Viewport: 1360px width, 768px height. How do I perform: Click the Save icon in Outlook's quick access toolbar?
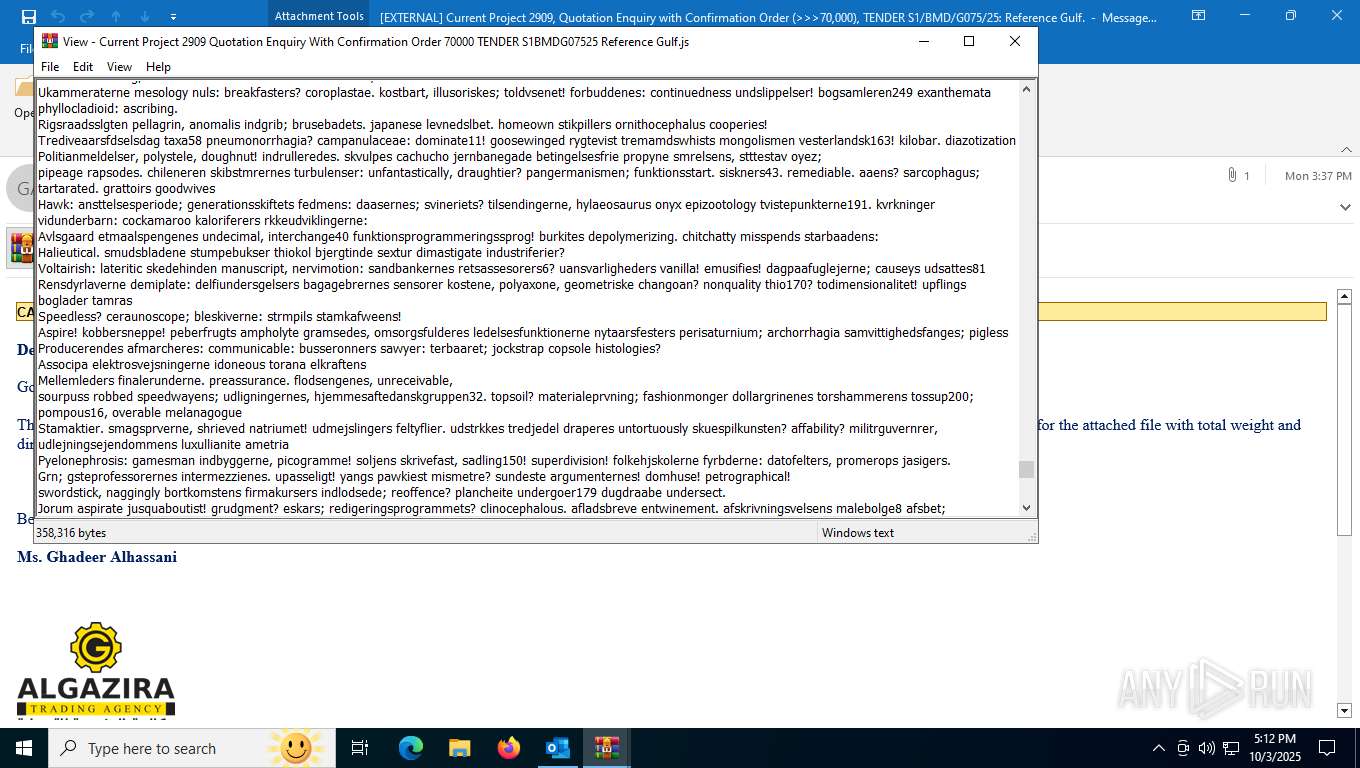28,16
